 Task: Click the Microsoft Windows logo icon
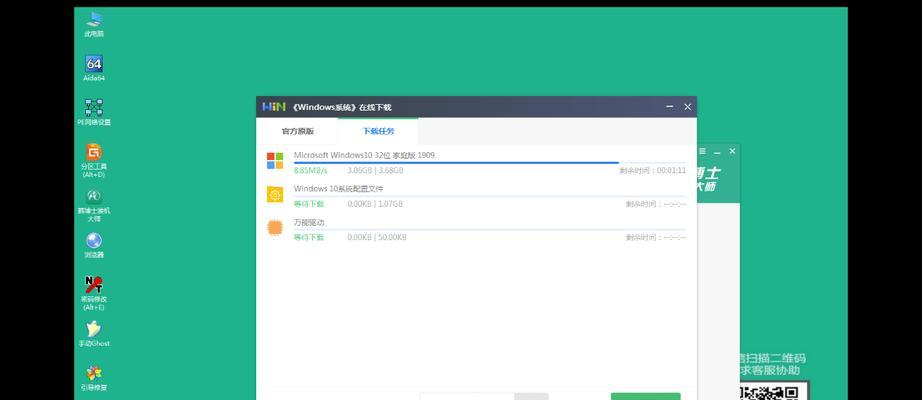(275, 161)
